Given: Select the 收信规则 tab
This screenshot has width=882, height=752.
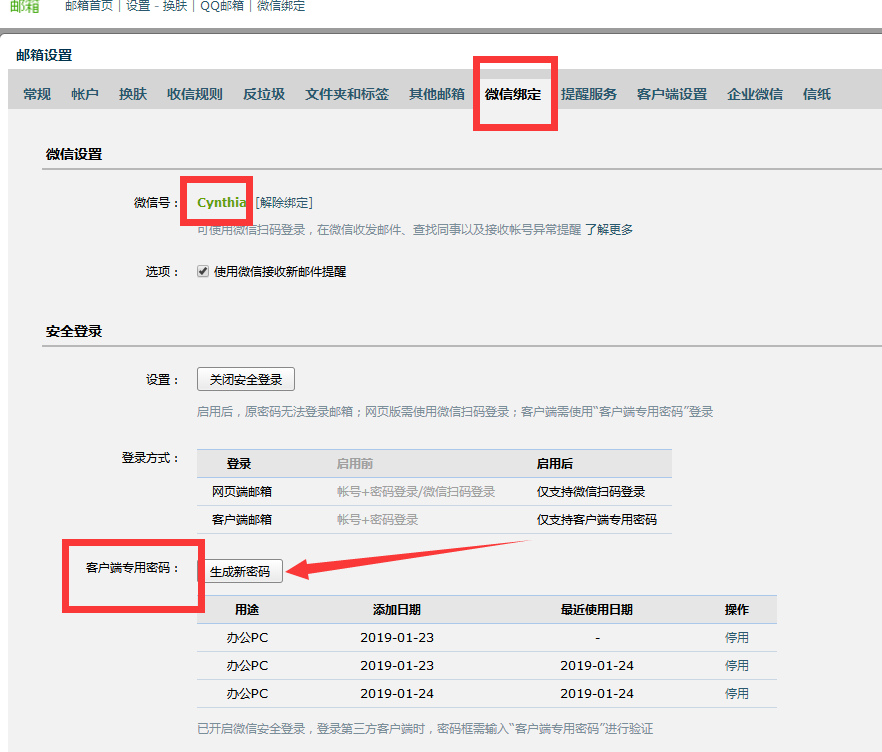Looking at the screenshot, I should point(194,95).
